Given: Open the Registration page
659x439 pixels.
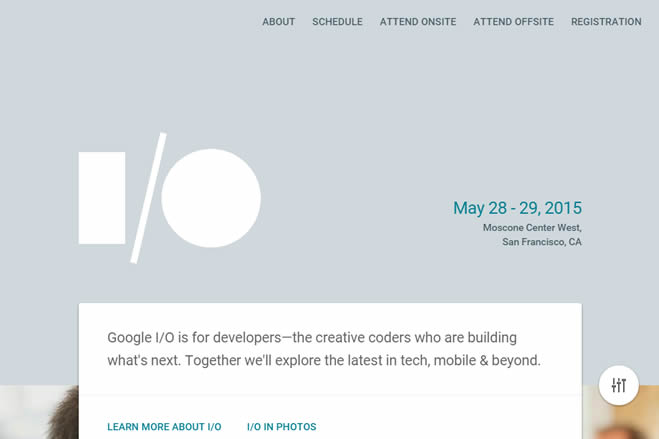Looking at the screenshot, I should (606, 22).
